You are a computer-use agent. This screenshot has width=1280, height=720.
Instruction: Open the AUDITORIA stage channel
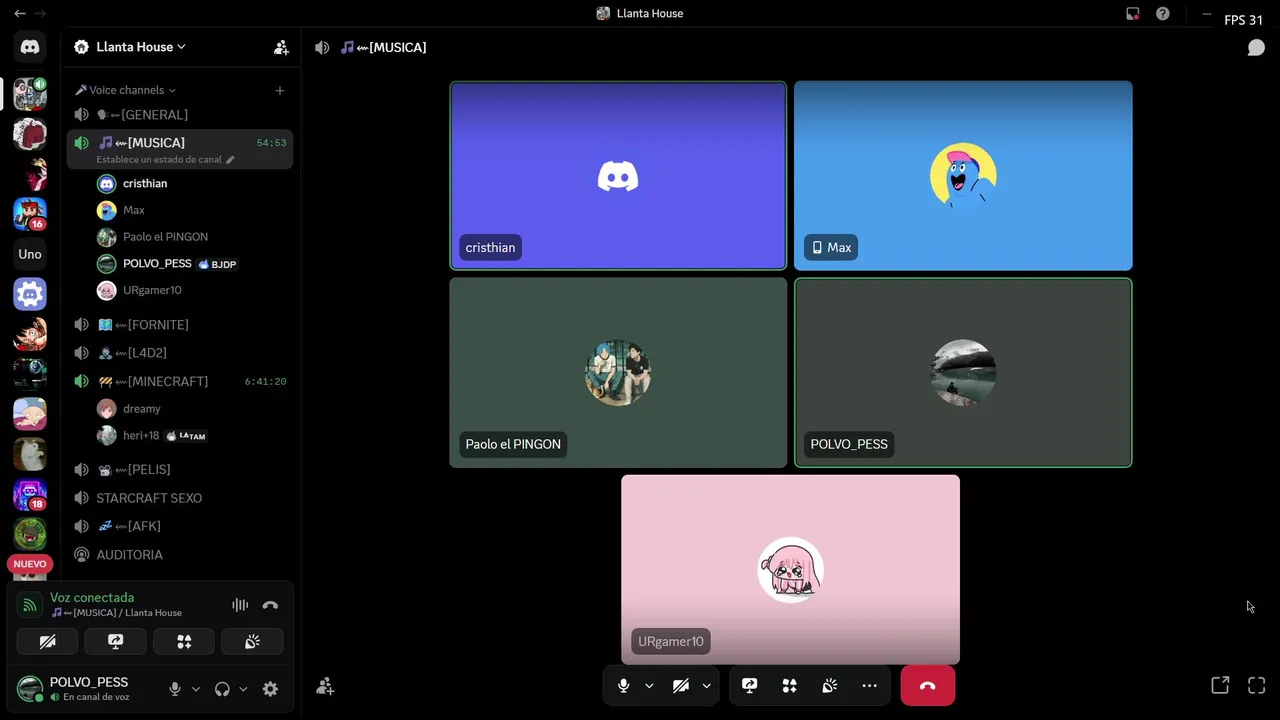(x=180, y=554)
